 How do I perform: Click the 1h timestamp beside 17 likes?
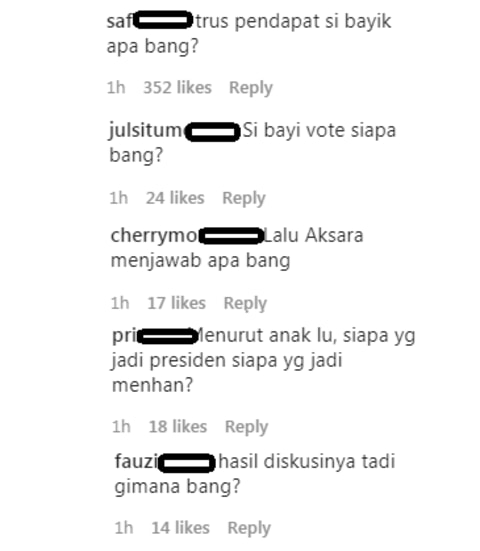120,303
